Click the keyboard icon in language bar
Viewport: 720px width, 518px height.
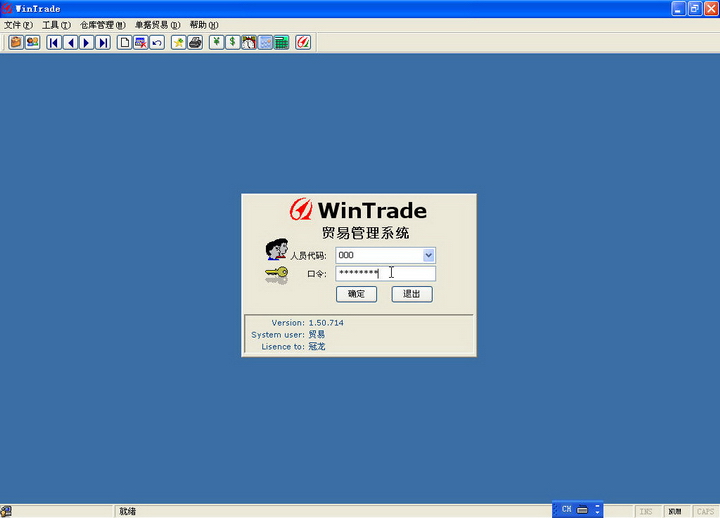(582, 509)
